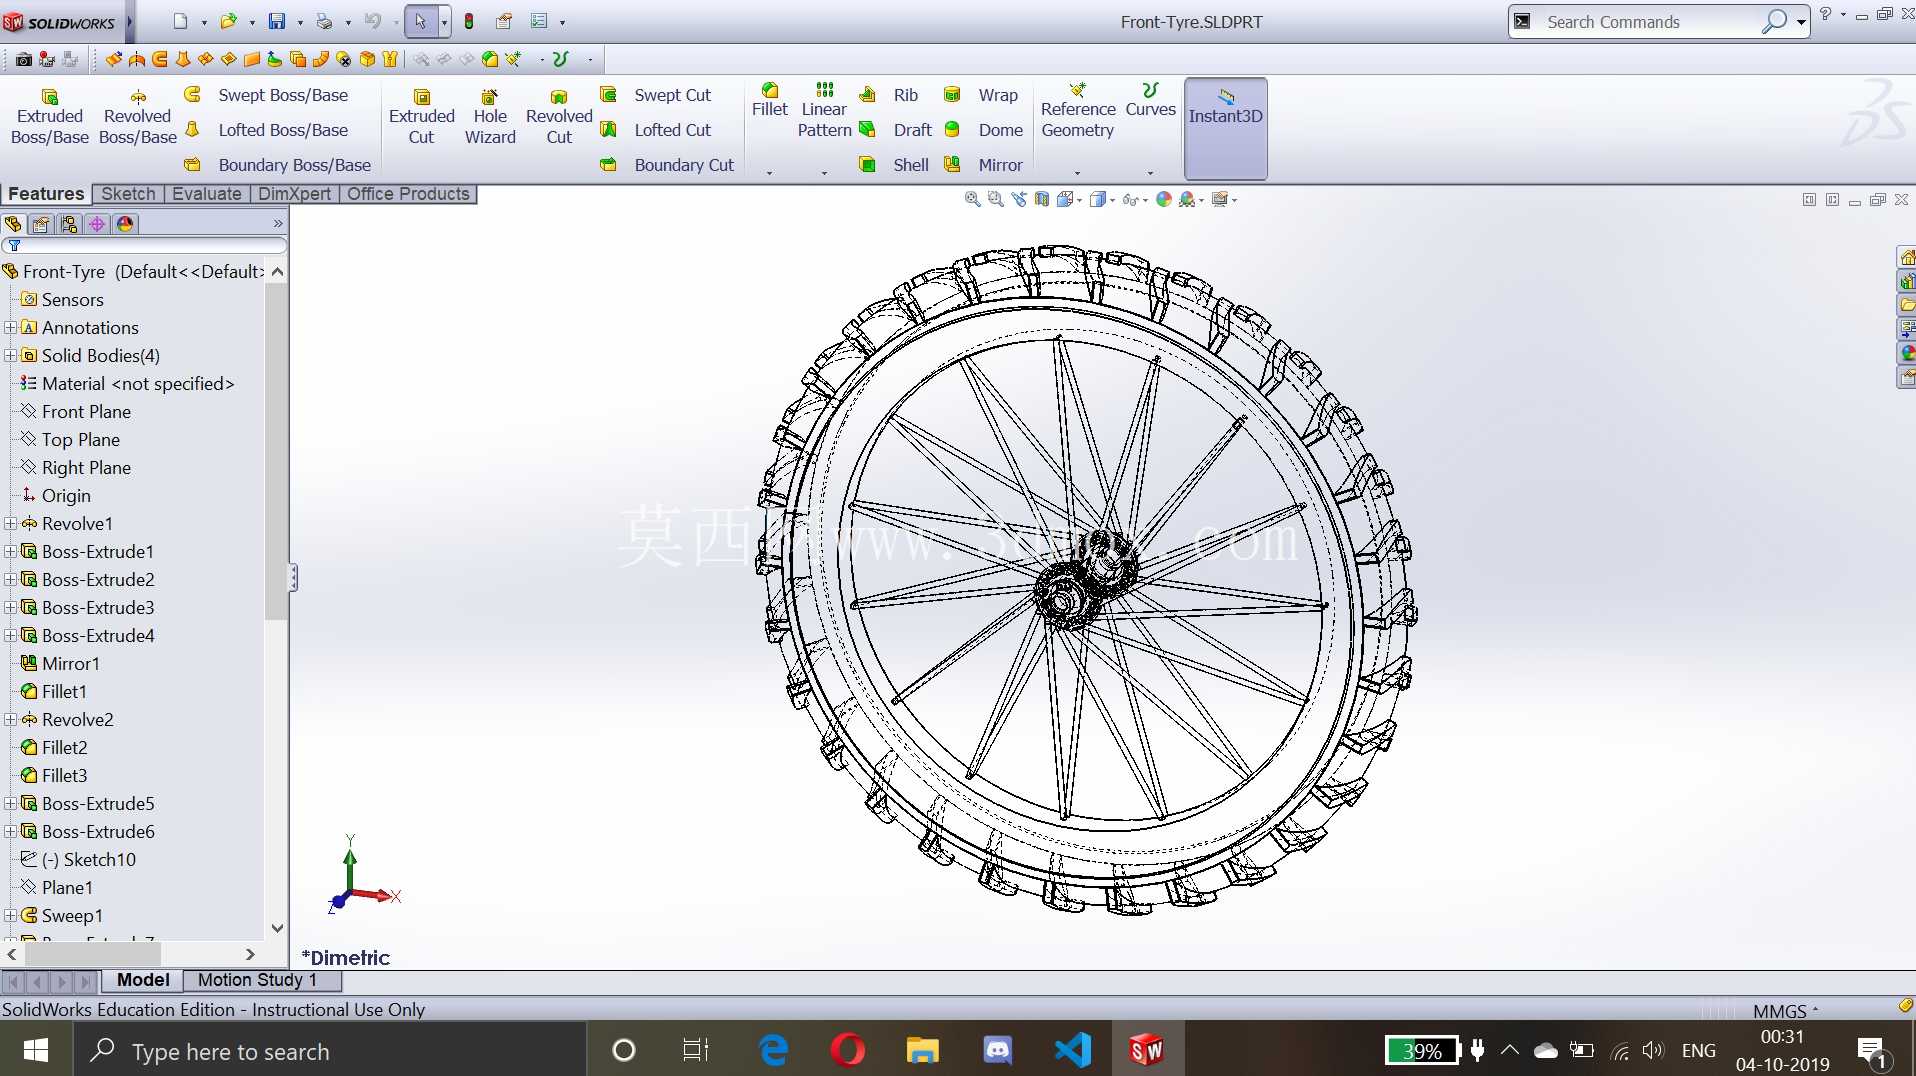Open the Hole Wizard tool
This screenshot has height=1076, width=1916.
[x=490, y=117]
